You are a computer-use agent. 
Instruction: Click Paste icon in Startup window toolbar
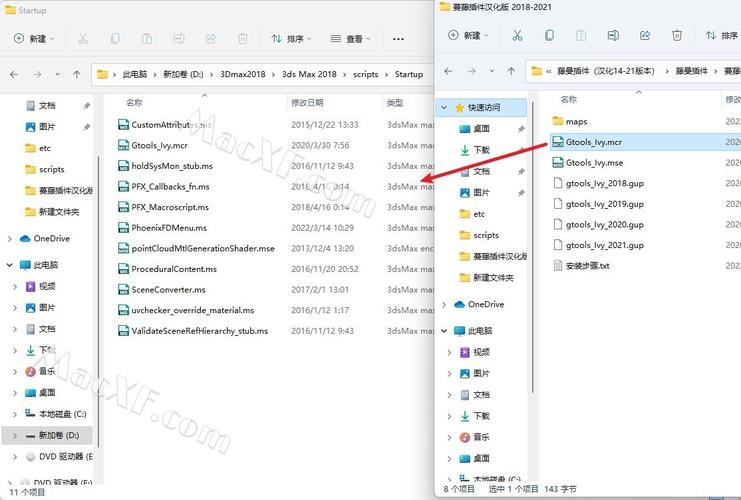147,39
